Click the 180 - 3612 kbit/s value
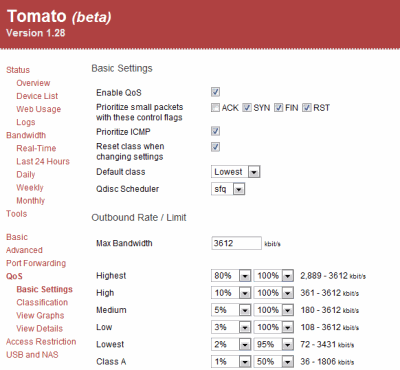 coord(330,310)
